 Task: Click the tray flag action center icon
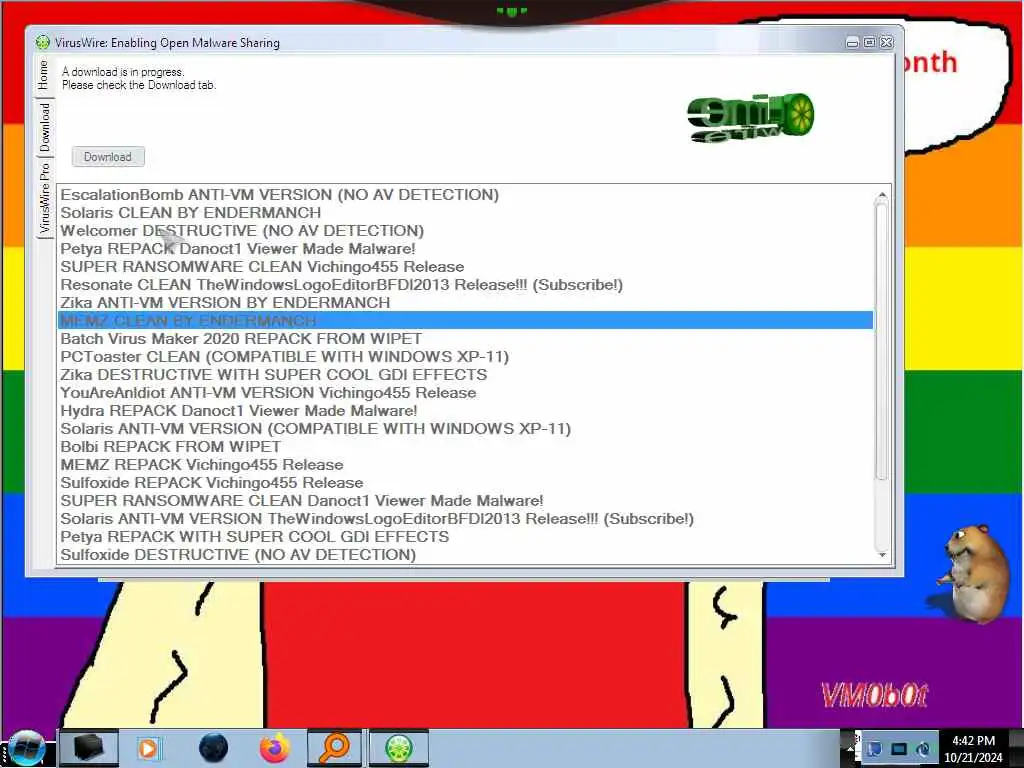coord(874,748)
